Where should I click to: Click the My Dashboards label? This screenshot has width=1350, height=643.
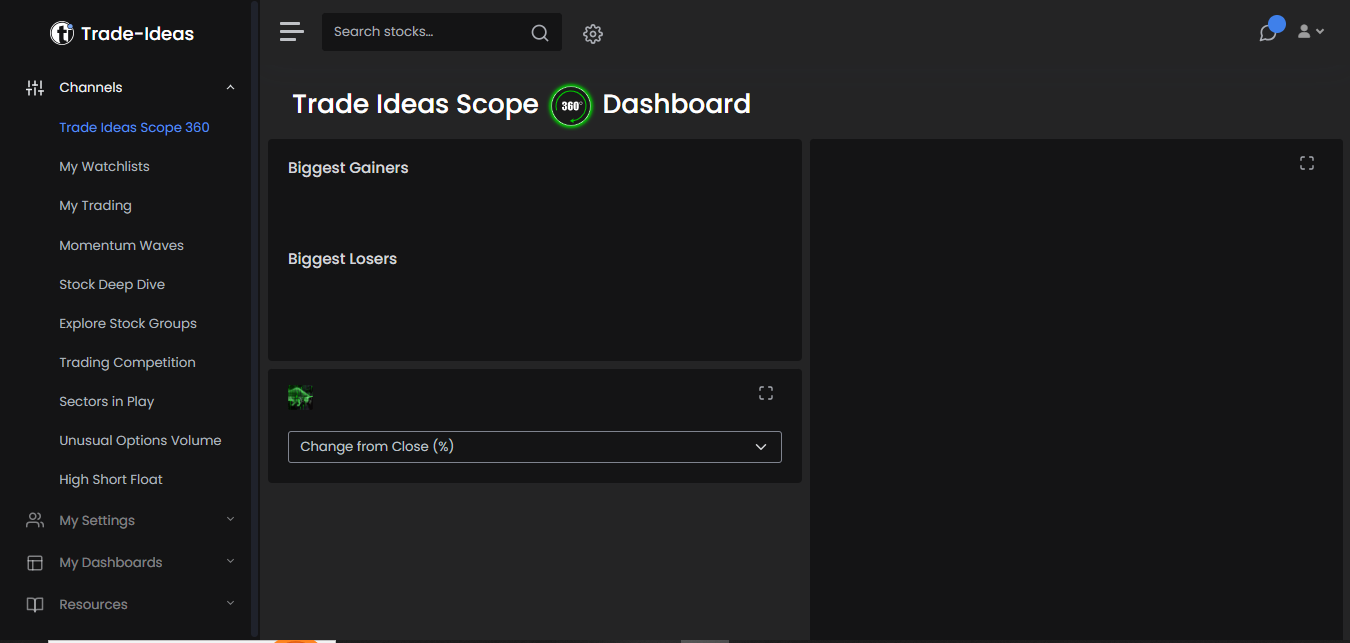pyautogui.click(x=111, y=562)
